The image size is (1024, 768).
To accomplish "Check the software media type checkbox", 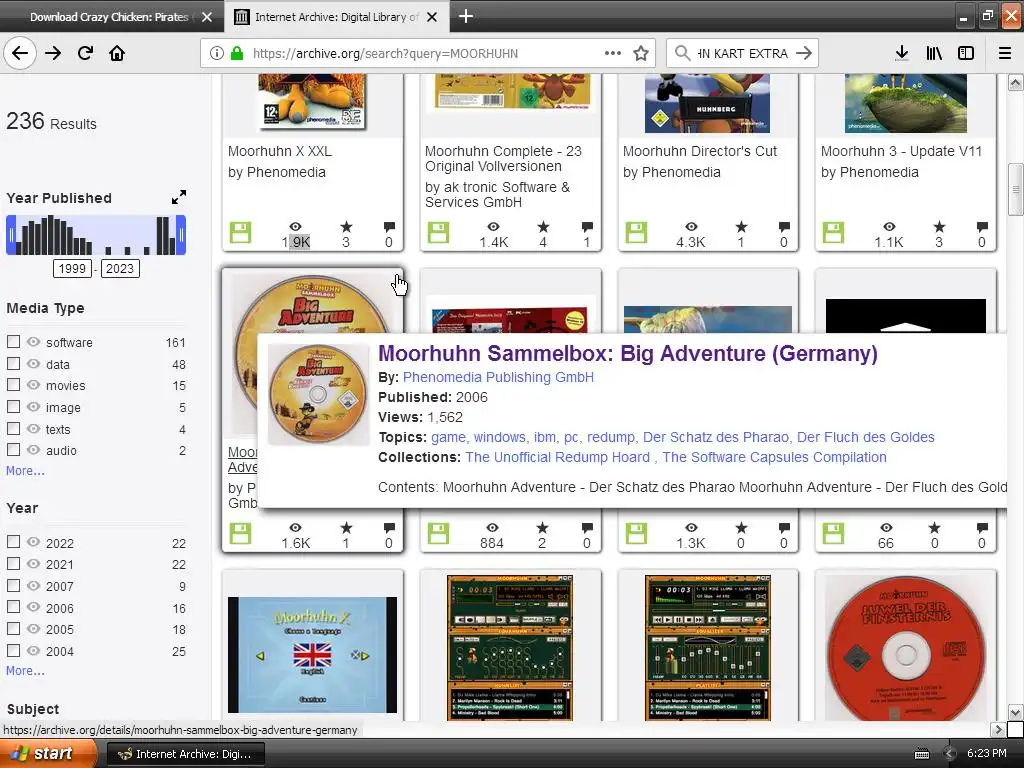I will pos(13,342).
